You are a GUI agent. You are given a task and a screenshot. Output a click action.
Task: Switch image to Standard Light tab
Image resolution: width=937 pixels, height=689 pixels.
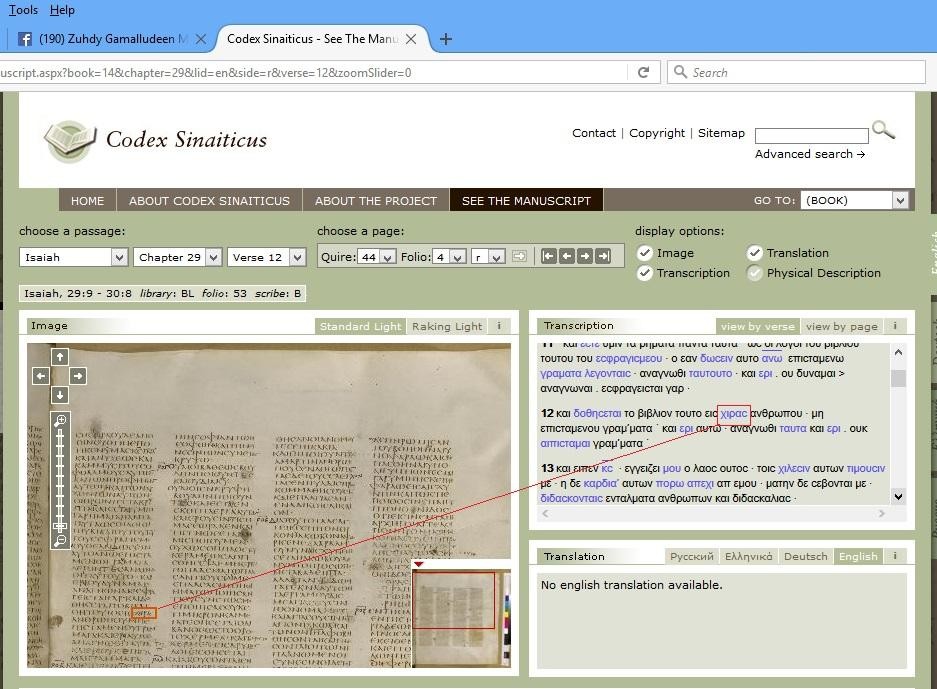pyautogui.click(x=360, y=326)
